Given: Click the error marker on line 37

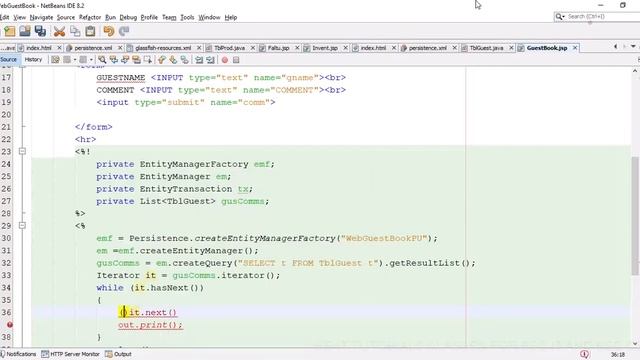Looking at the screenshot, I should [x=9, y=325].
